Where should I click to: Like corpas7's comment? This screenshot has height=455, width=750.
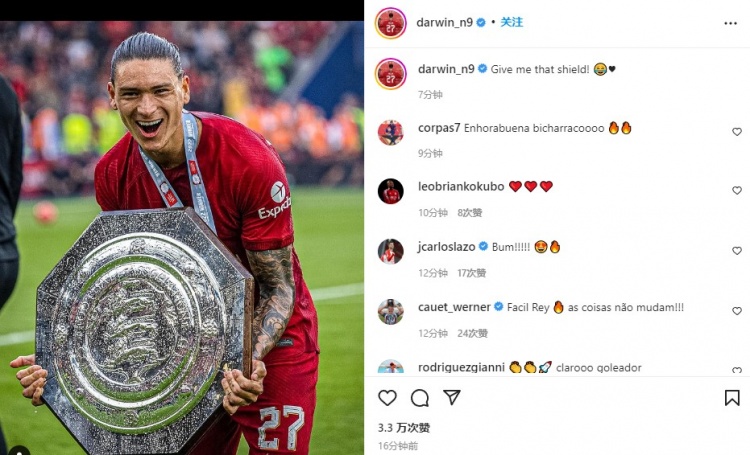tap(737, 132)
